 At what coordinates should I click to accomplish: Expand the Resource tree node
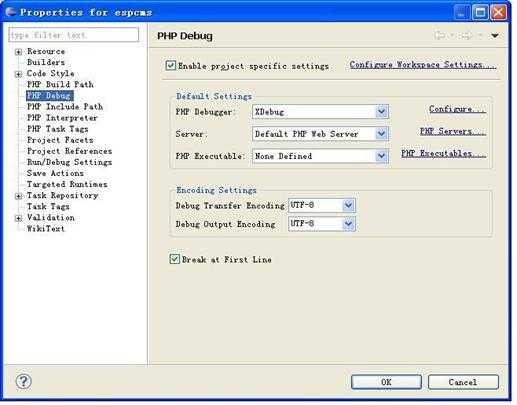pos(19,52)
